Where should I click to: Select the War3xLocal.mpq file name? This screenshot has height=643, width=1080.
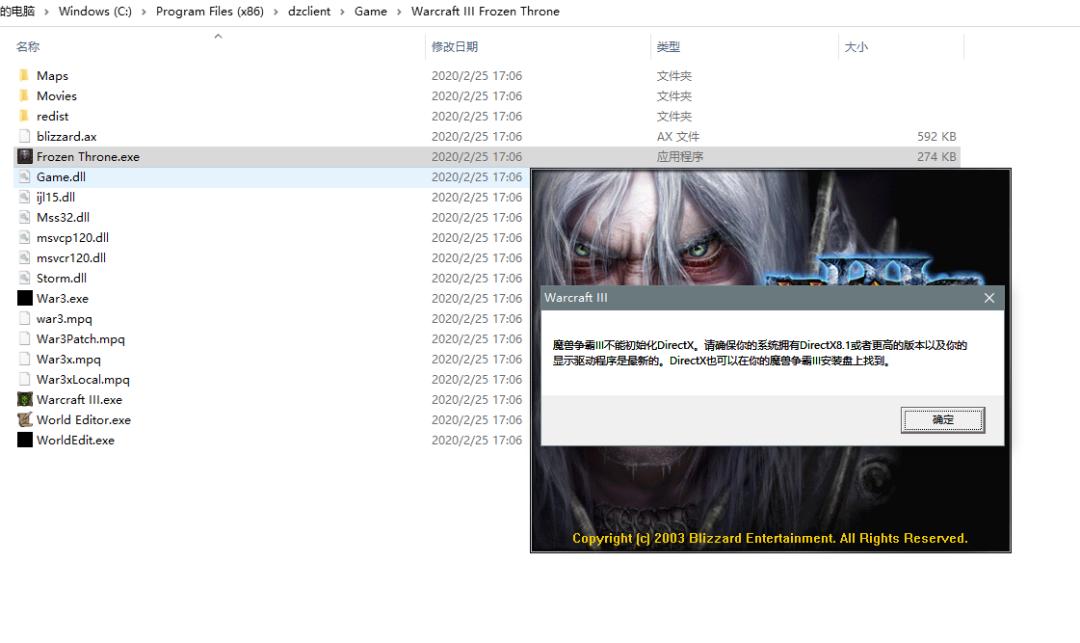pos(83,379)
